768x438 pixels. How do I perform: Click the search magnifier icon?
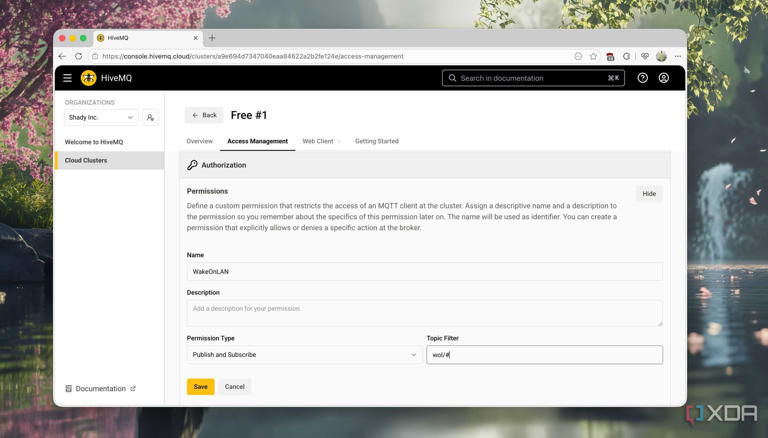click(x=452, y=78)
